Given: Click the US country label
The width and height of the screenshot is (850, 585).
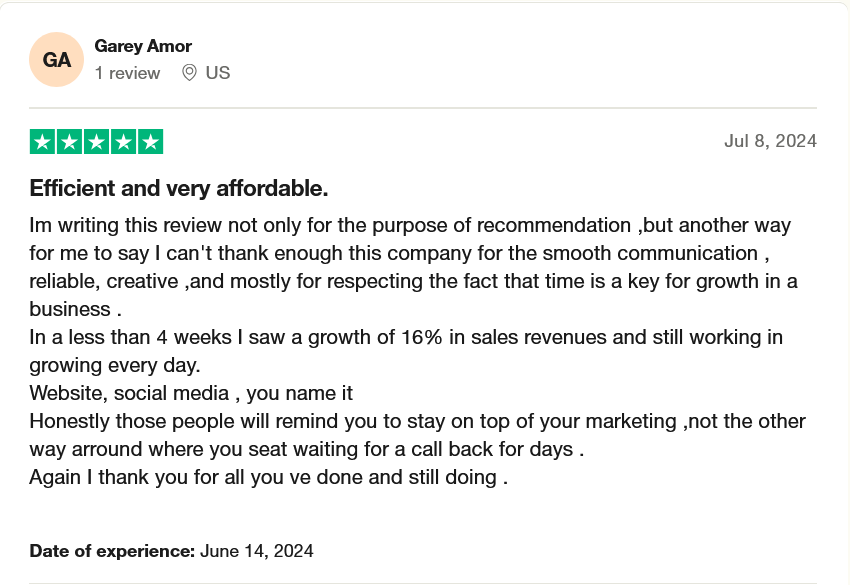Looking at the screenshot, I should point(218,73).
